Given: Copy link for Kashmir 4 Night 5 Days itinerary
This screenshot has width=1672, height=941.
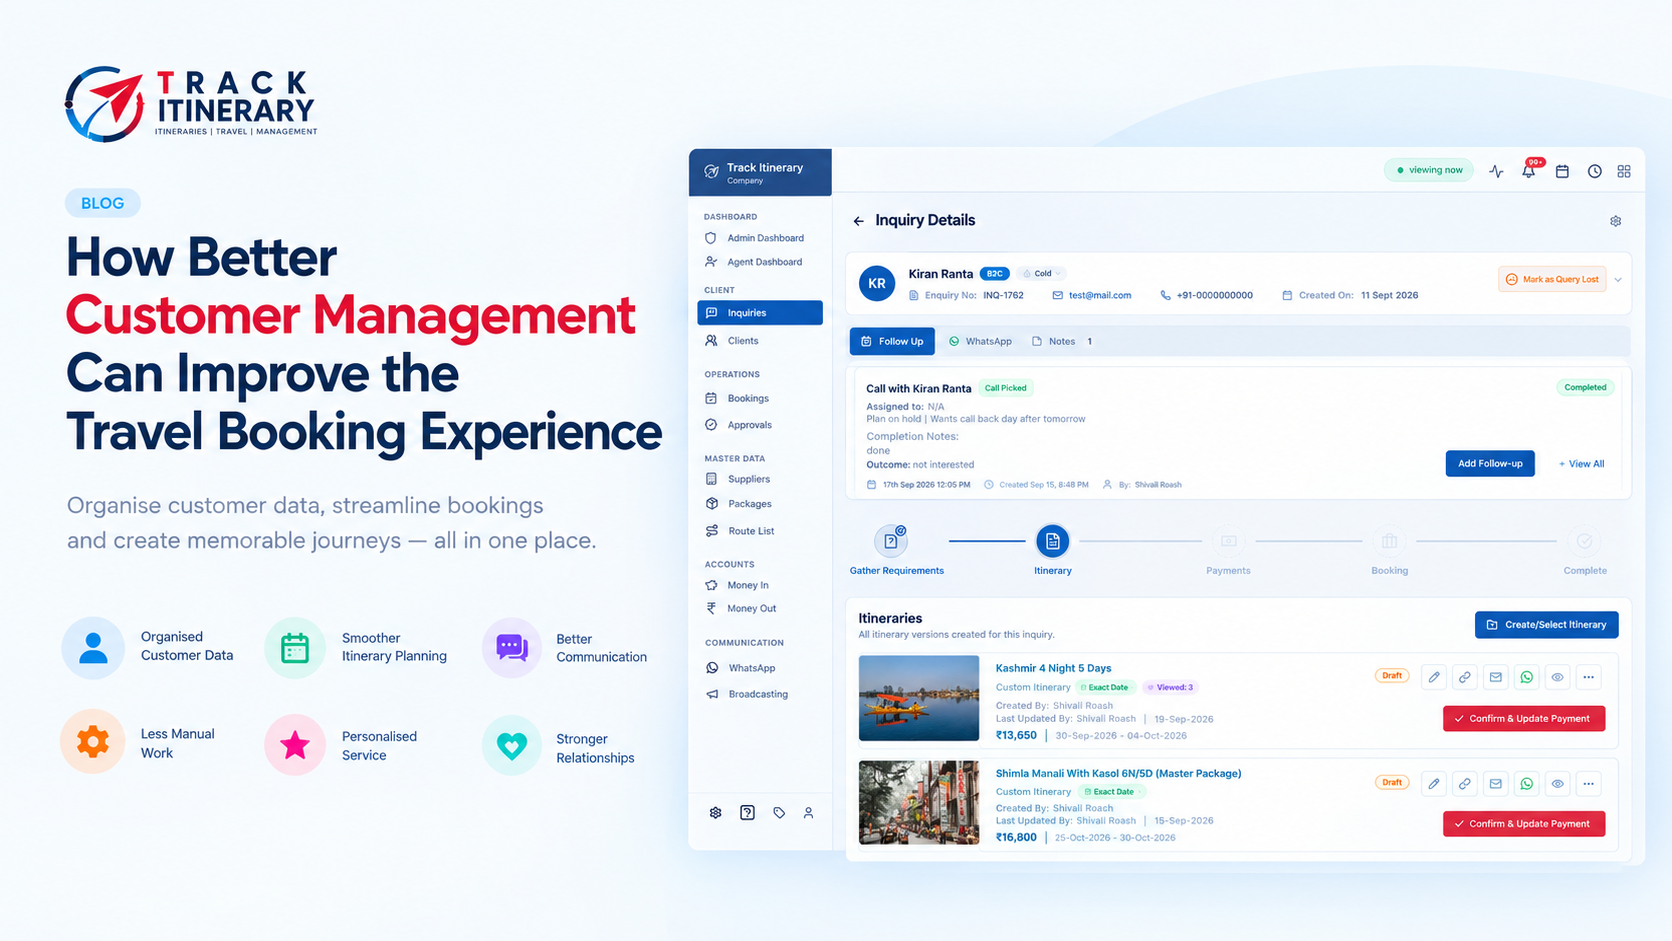Looking at the screenshot, I should [1465, 677].
